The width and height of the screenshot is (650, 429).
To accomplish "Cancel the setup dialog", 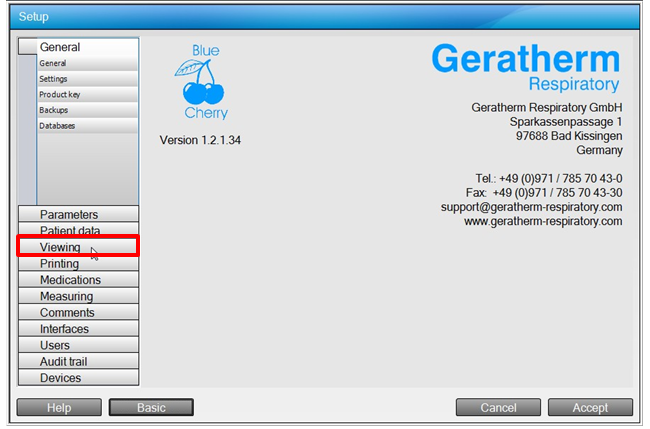I will click(498, 407).
